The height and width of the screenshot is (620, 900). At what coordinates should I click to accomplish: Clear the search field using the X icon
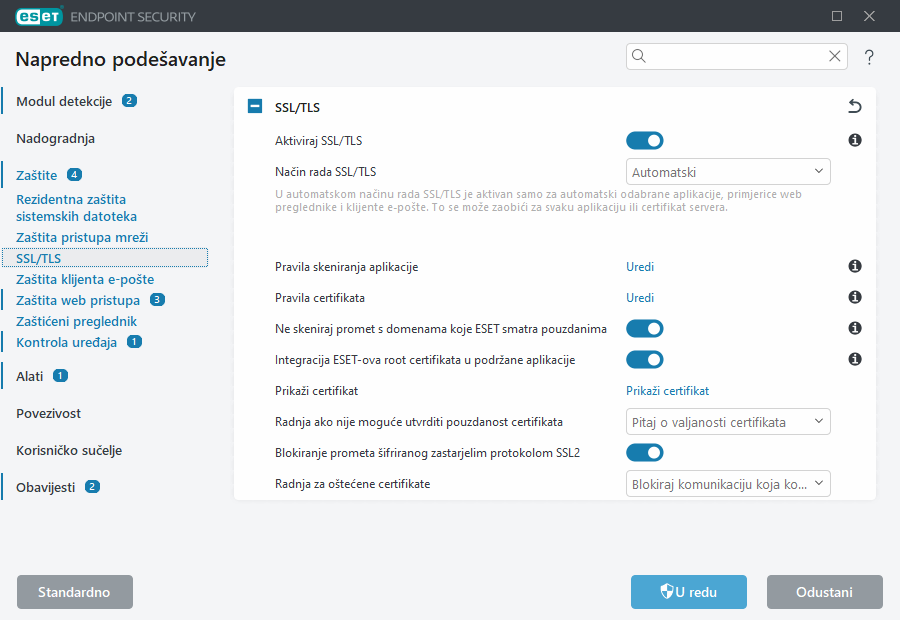tap(834, 57)
